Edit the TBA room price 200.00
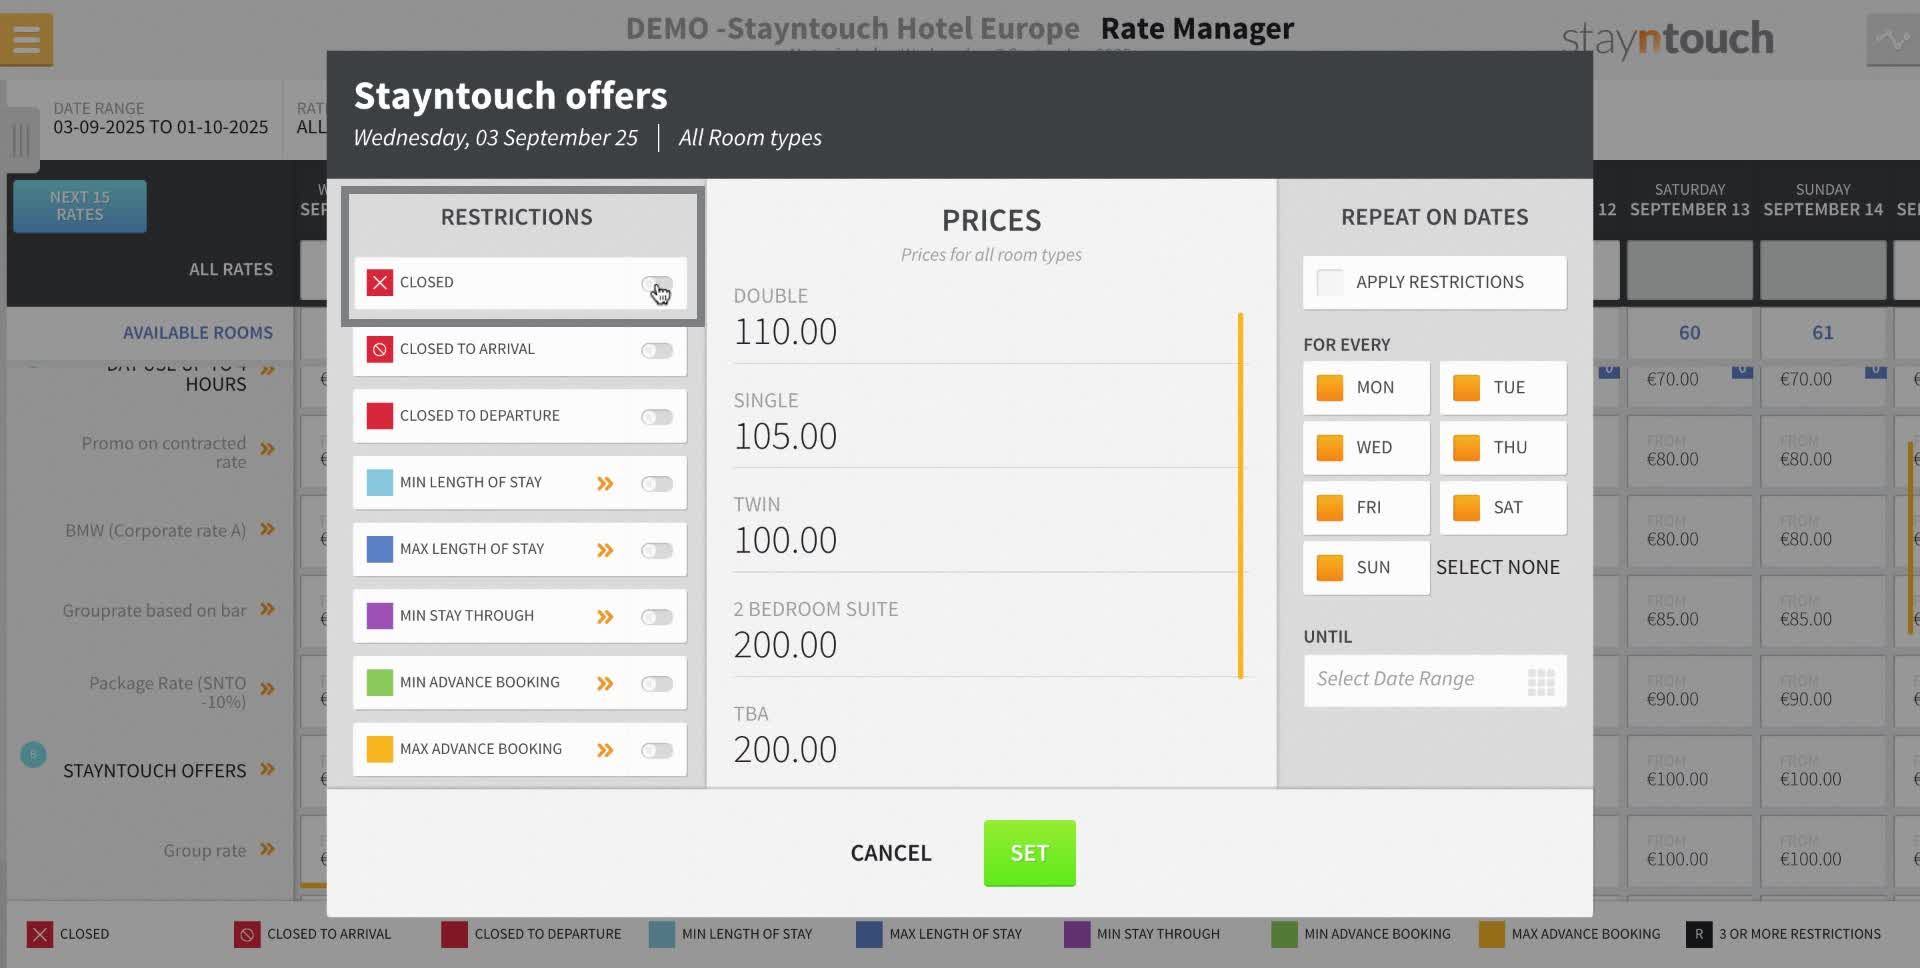The width and height of the screenshot is (1920, 968). (785, 750)
